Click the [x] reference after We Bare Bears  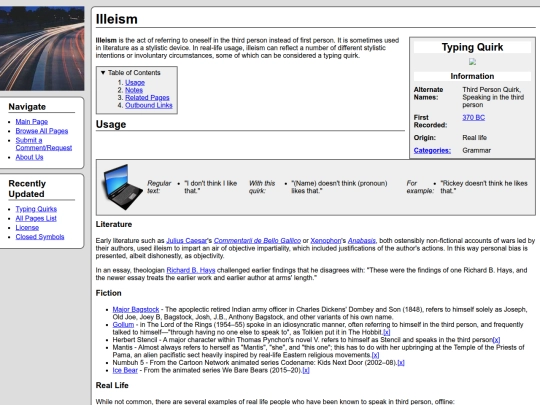[306, 370]
